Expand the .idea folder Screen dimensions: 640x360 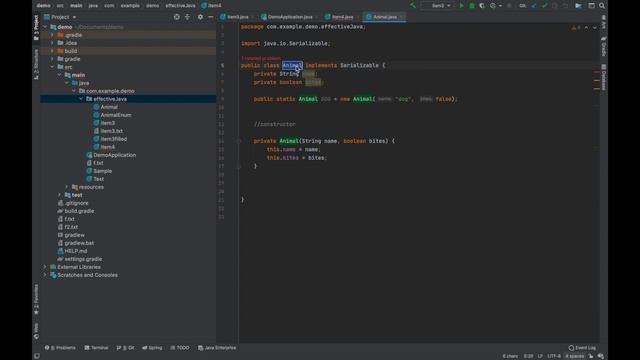click(x=52, y=43)
